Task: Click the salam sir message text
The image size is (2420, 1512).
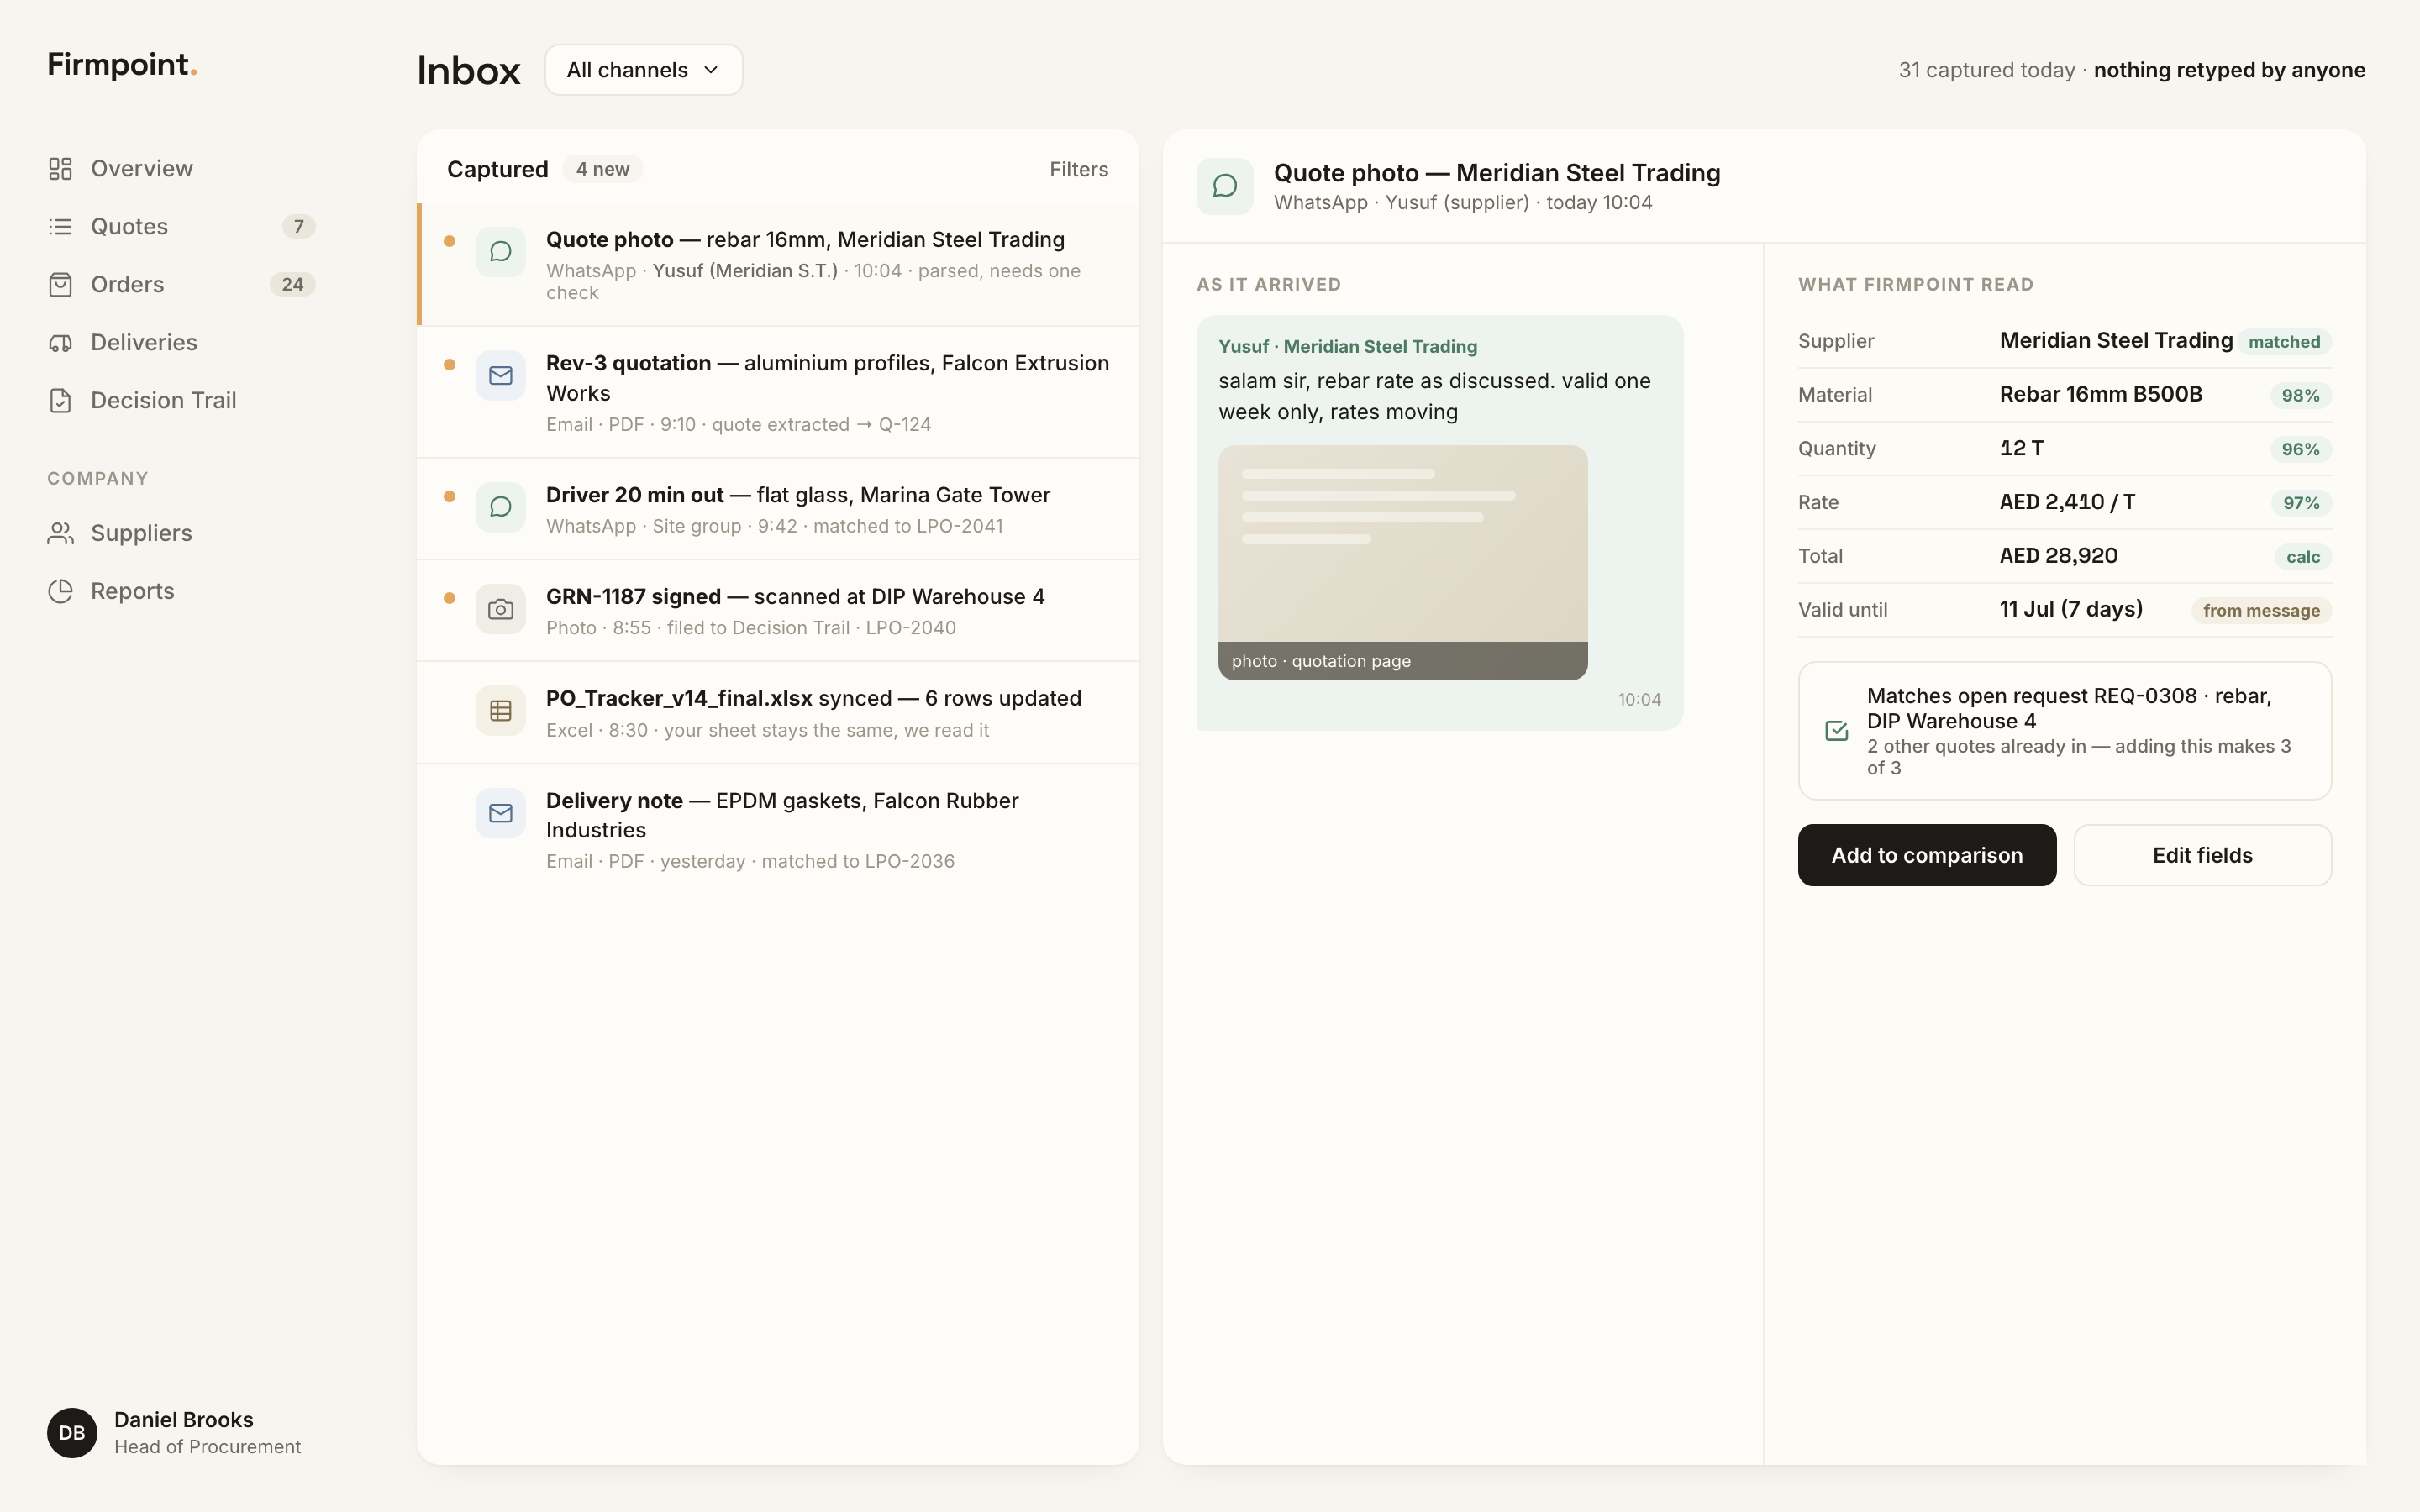Action: 1434,396
